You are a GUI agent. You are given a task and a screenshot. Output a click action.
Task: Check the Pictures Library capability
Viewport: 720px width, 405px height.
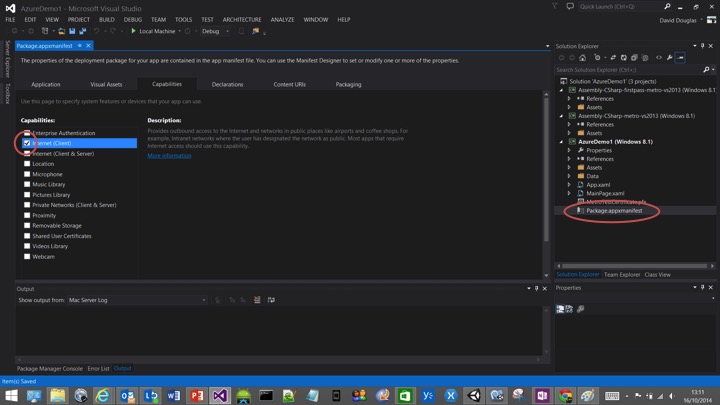[x=27, y=195]
